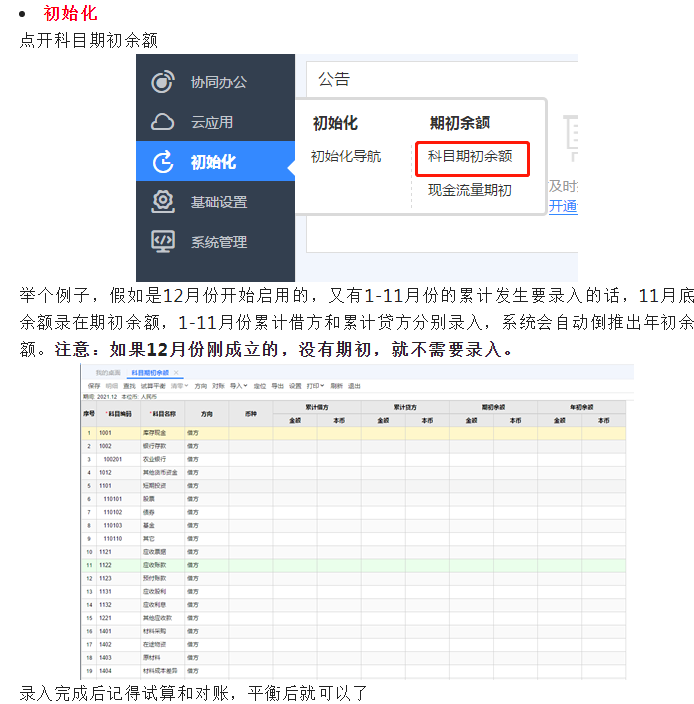The width and height of the screenshot is (694, 704).
Task: Click 初始化导航 in the flyout menu
Action: click(x=346, y=156)
